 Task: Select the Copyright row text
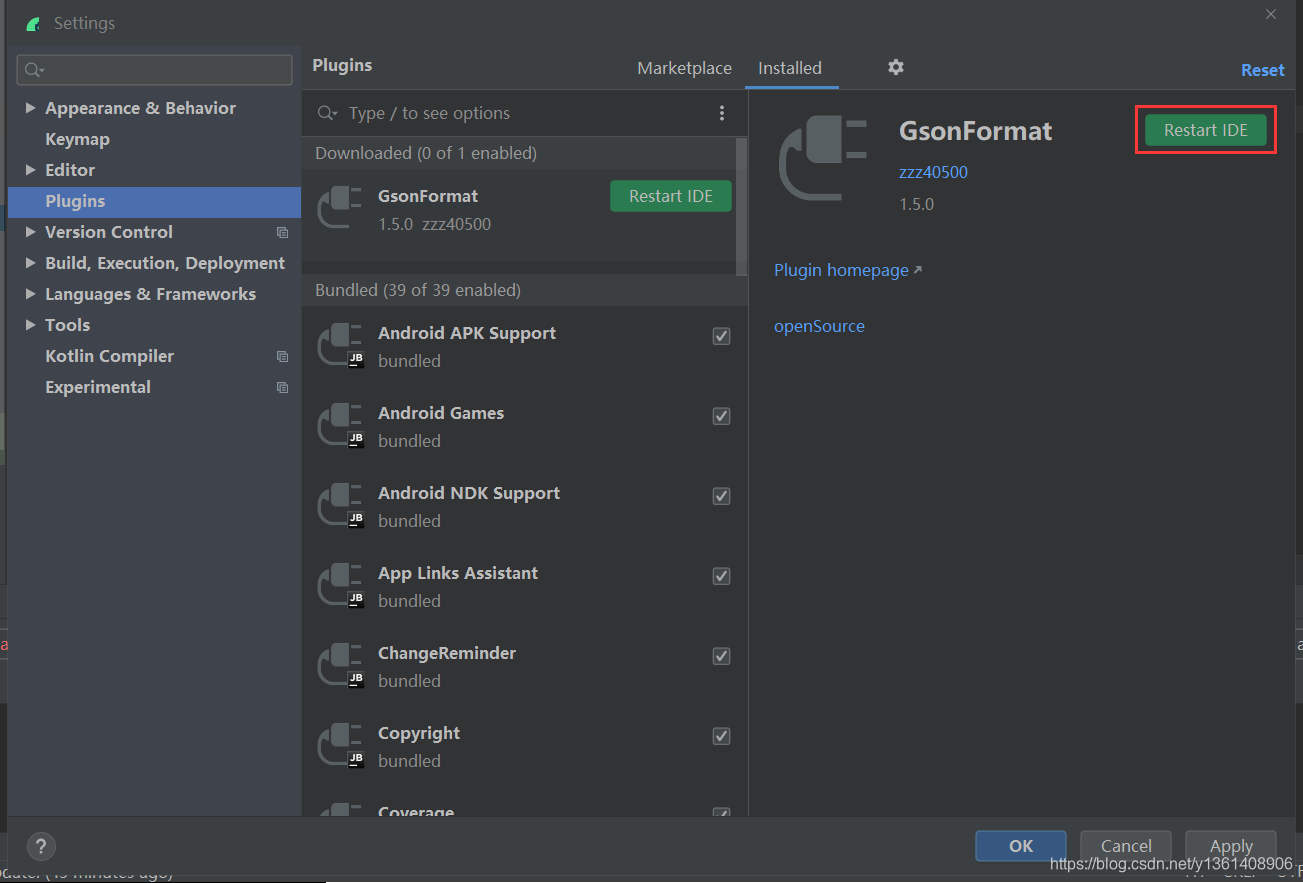tap(419, 733)
